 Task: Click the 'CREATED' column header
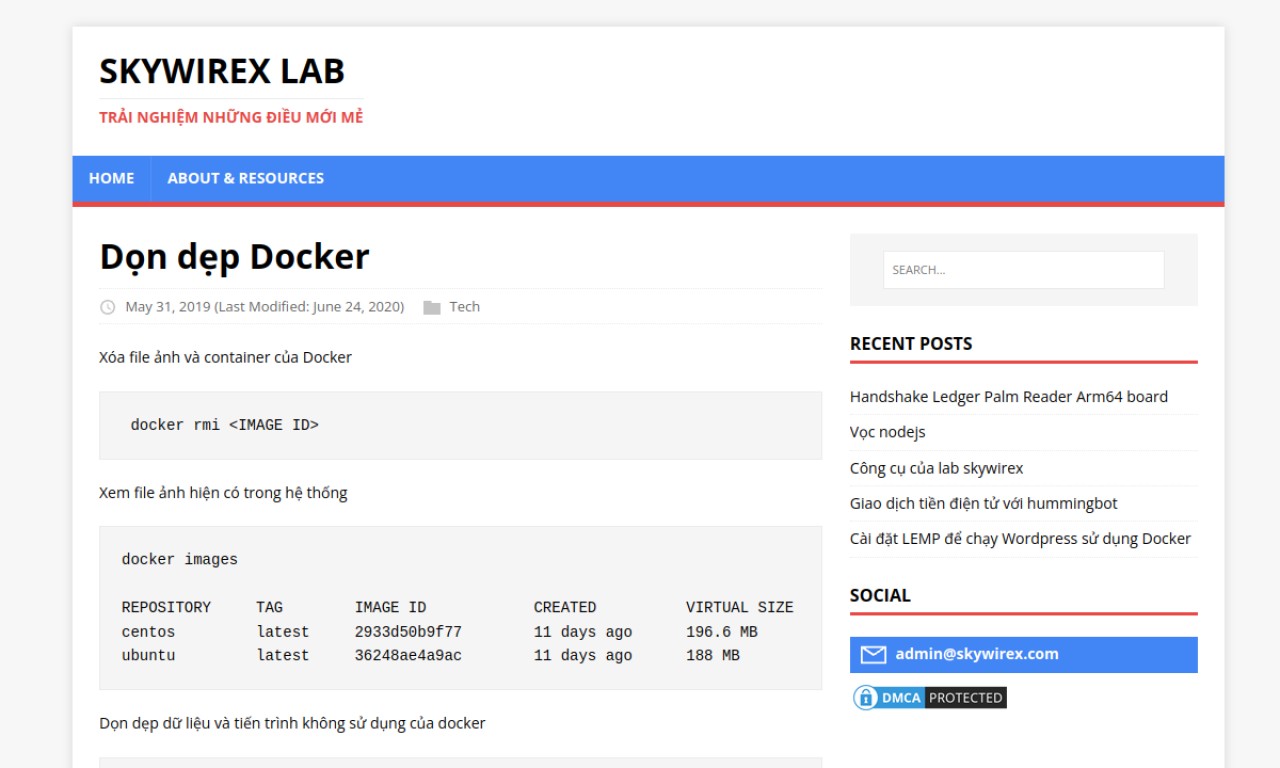point(565,608)
